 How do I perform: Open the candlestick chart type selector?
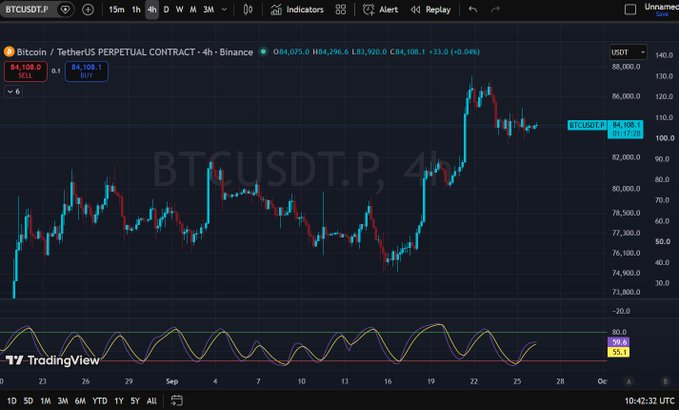[248, 10]
